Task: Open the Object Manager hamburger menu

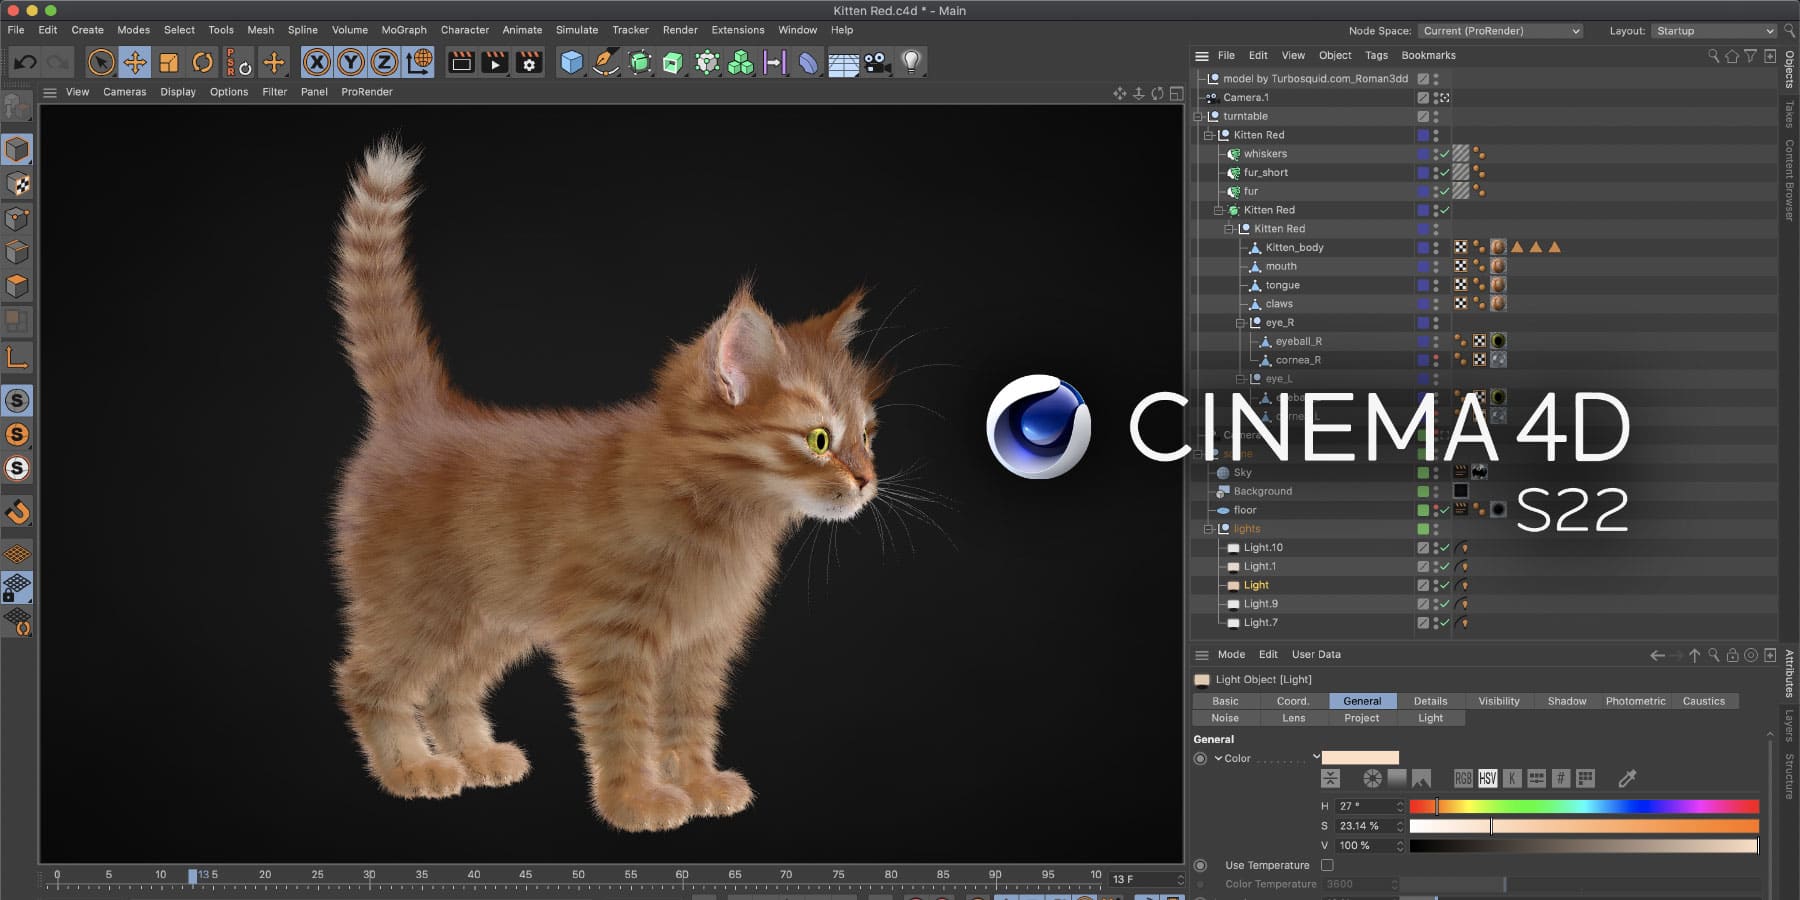Action: tap(1202, 56)
